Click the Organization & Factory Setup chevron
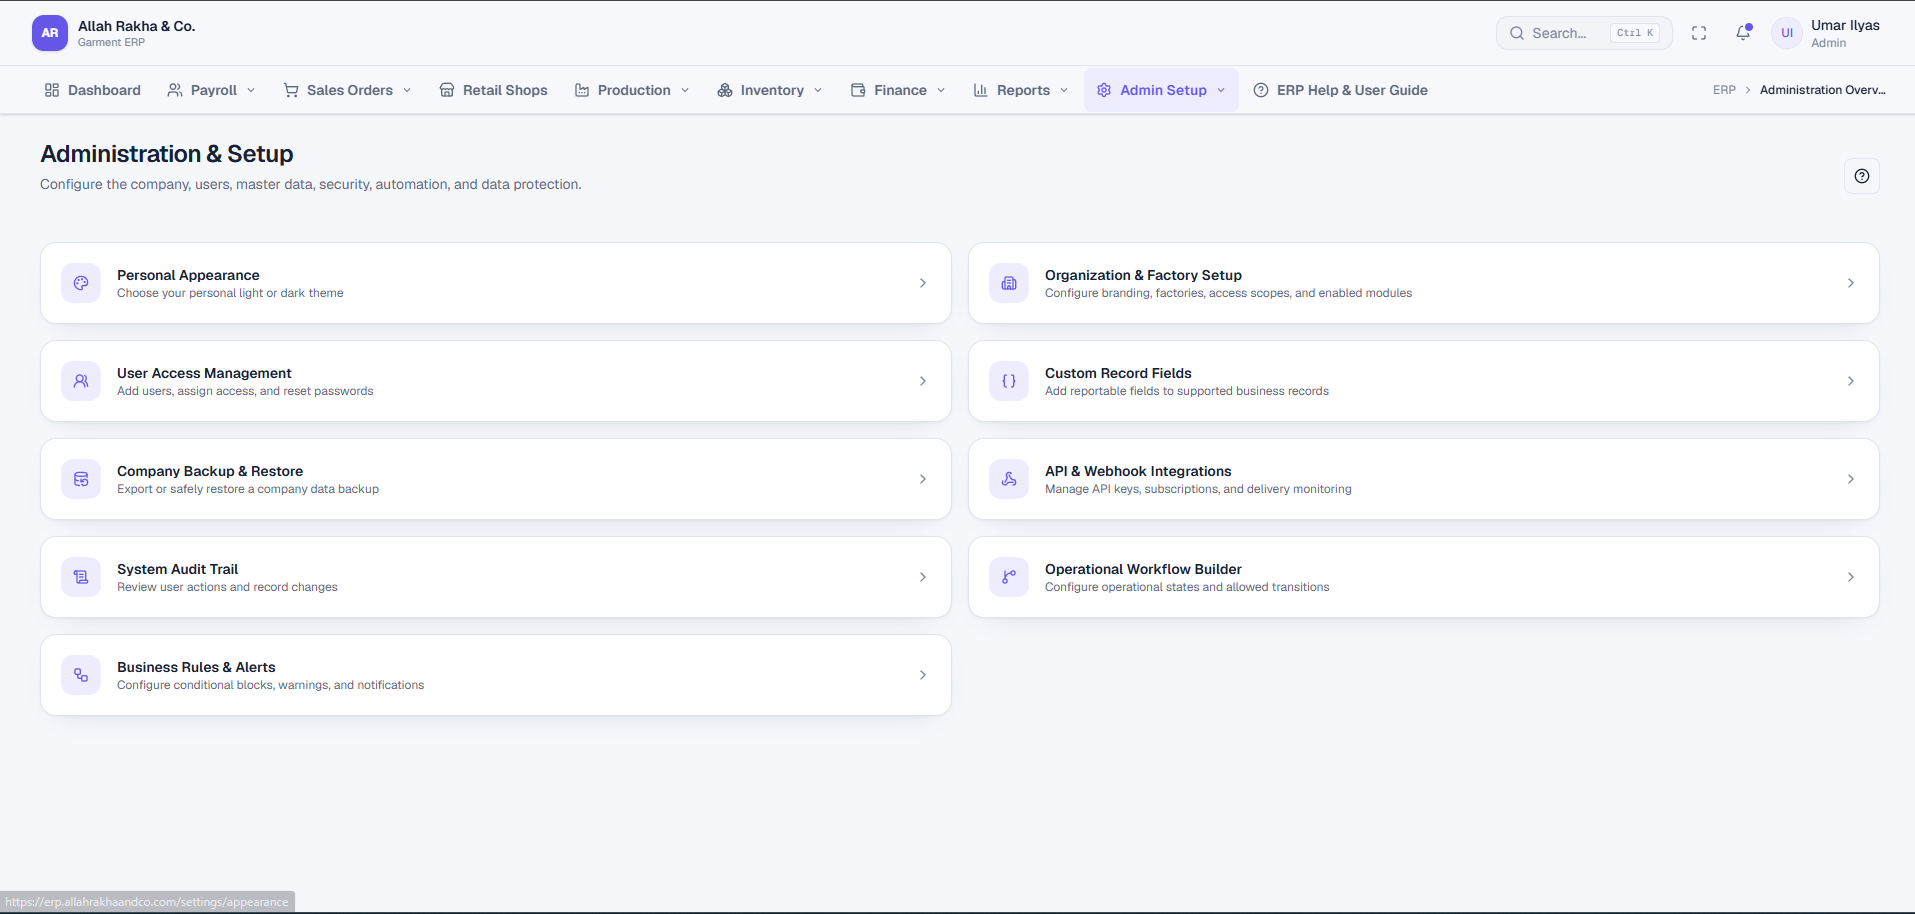Image resolution: width=1915 pixels, height=914 pixels. (1851, 283)
